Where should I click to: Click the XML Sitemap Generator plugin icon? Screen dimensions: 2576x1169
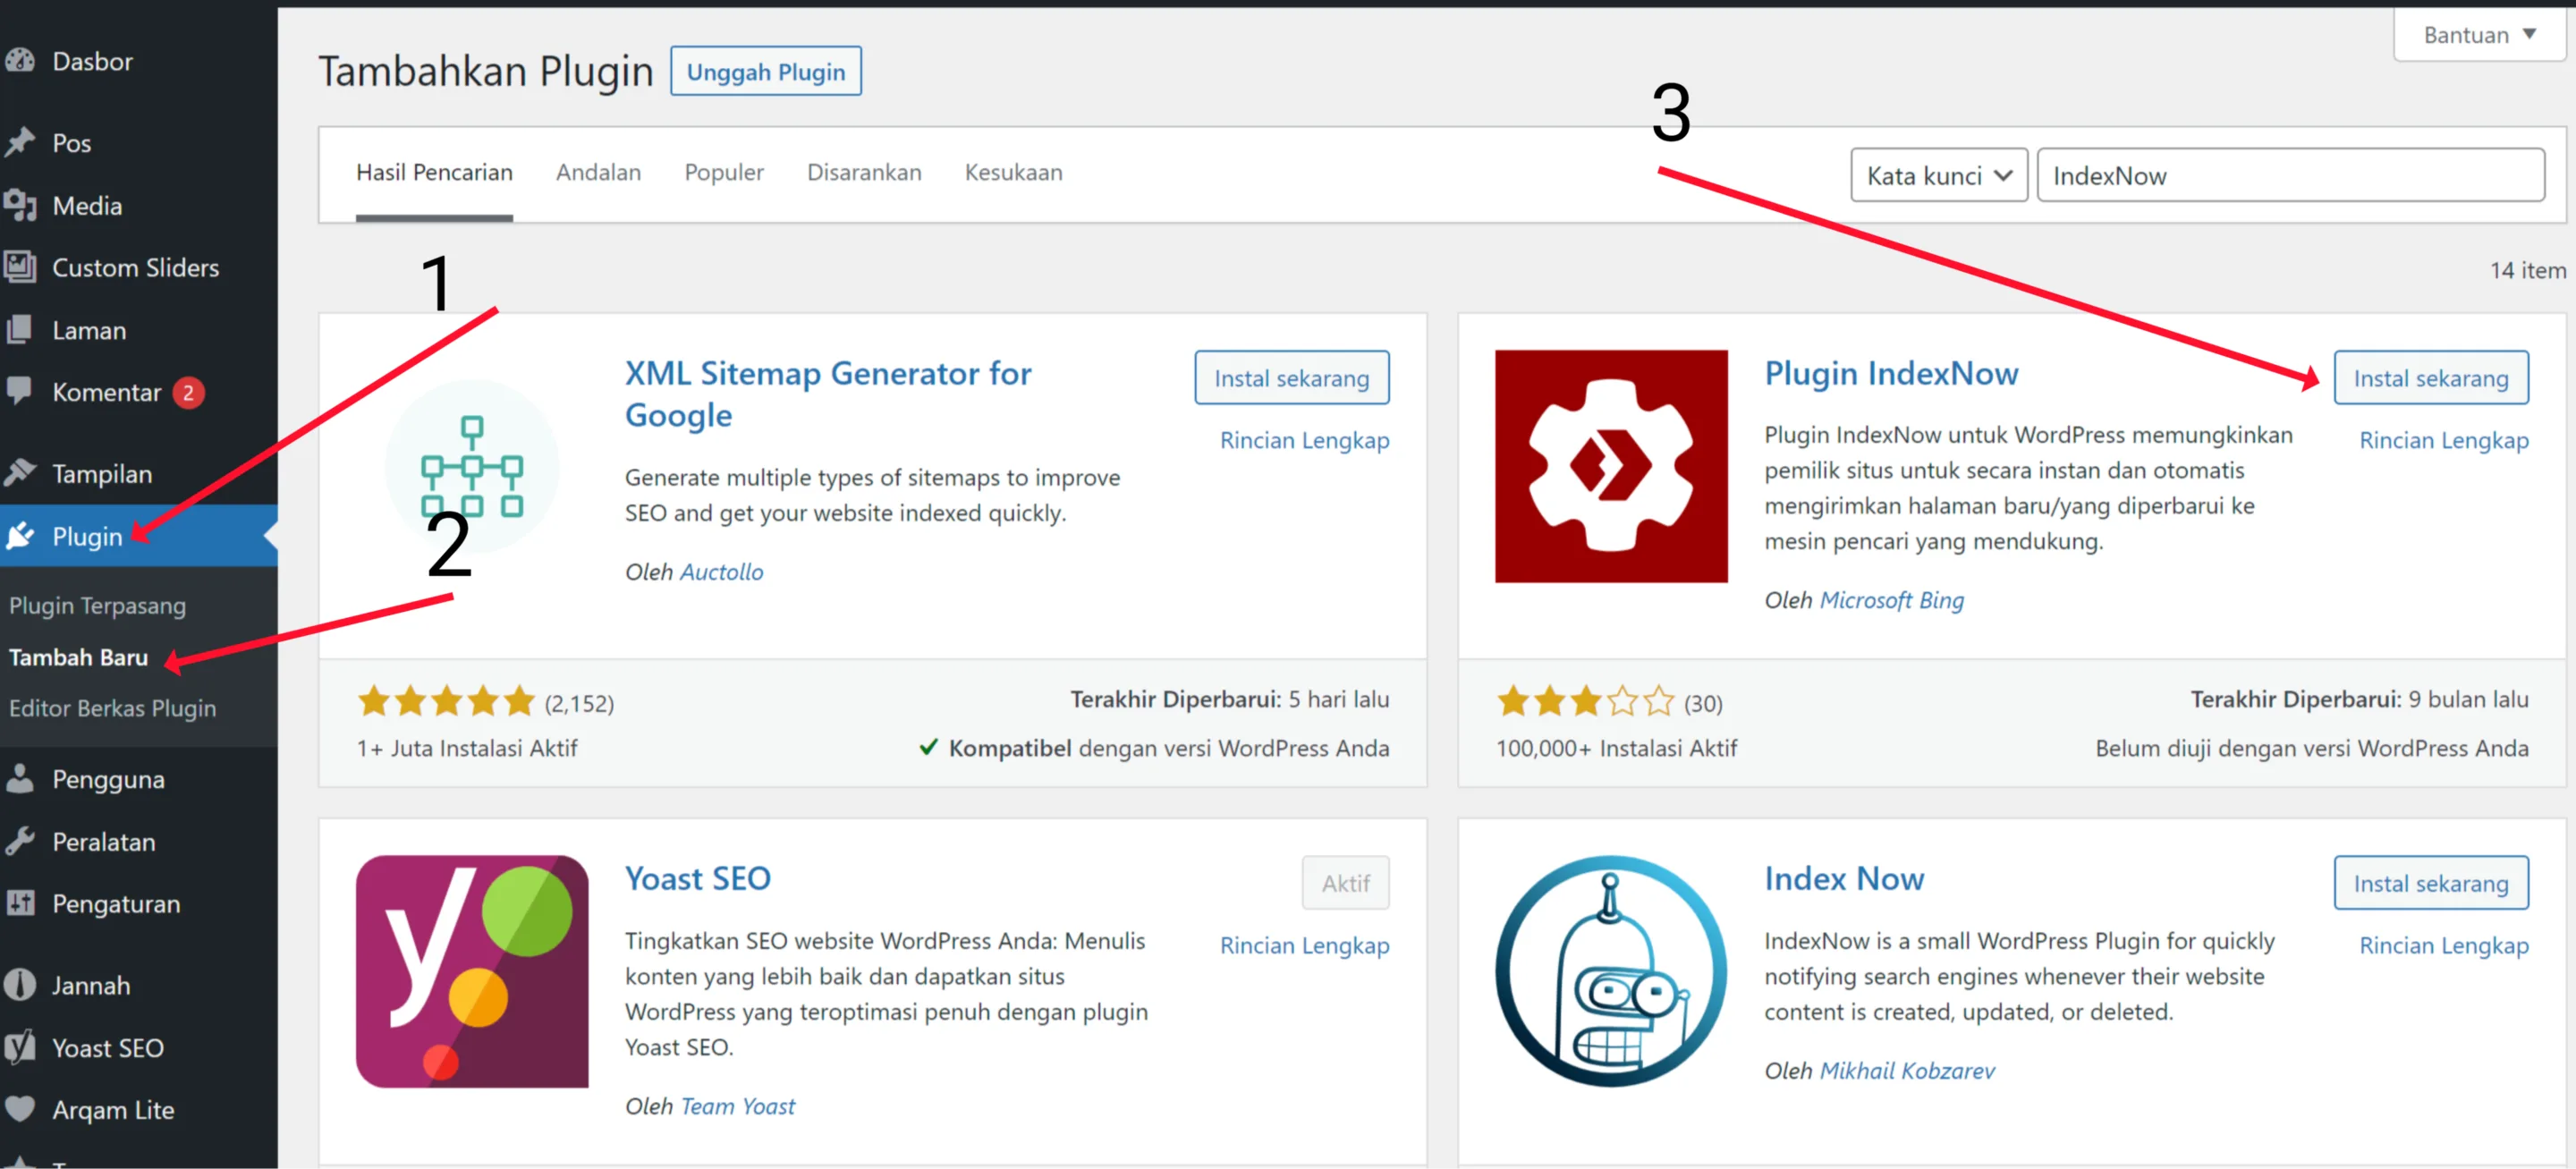pyautogui.click(x=472, y=466)
